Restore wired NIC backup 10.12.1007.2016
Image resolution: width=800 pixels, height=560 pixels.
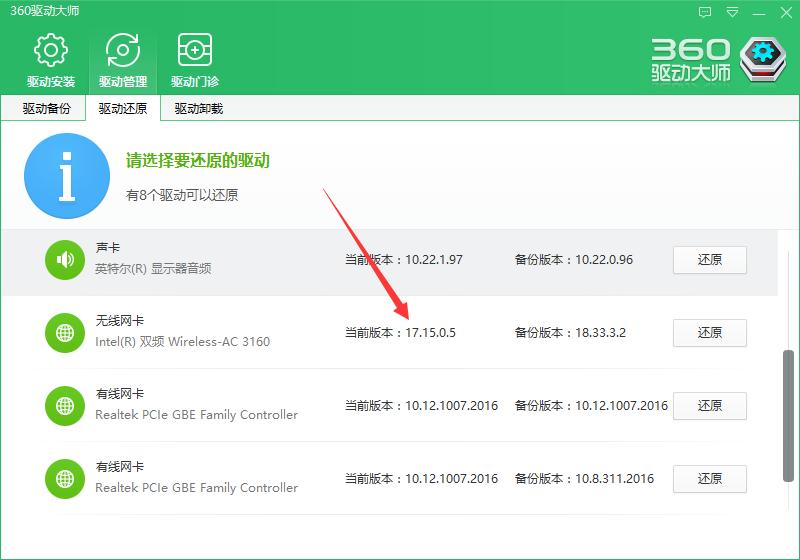[710, 406]
